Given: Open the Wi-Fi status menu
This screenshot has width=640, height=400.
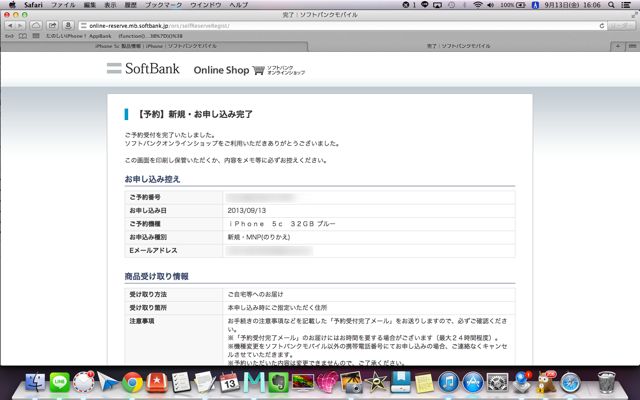Looking at the screenshot, I should 477,5.
